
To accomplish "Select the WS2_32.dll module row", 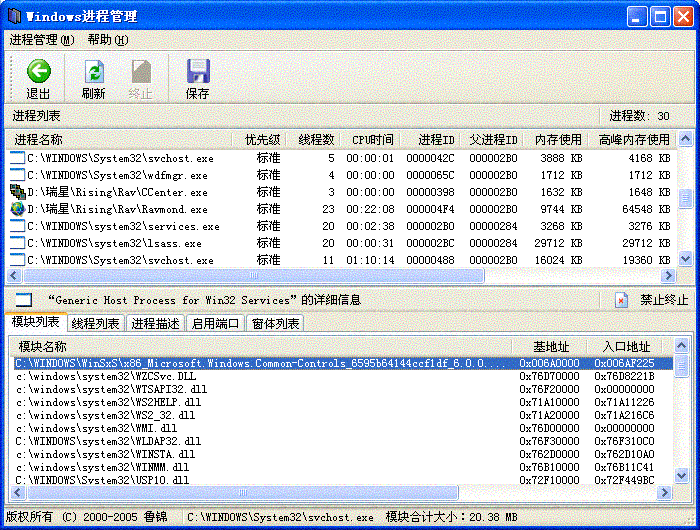I will point(342,415).
